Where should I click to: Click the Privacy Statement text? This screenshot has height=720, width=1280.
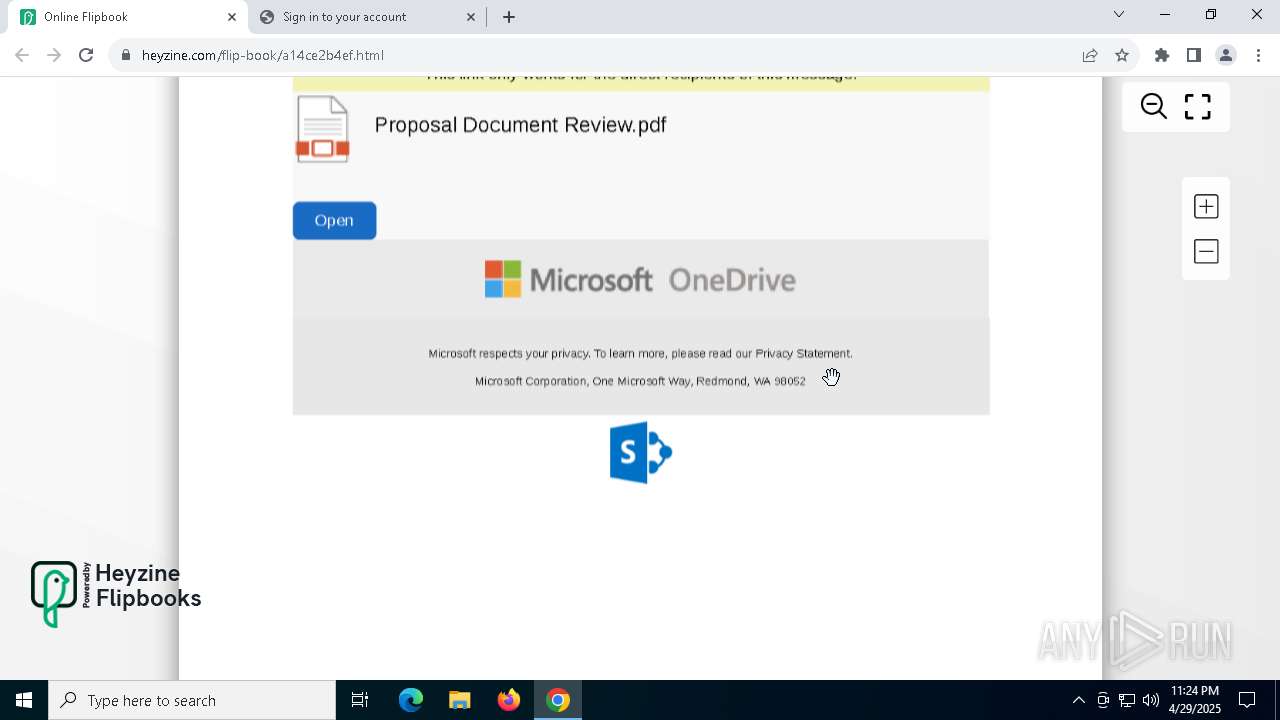803,353
